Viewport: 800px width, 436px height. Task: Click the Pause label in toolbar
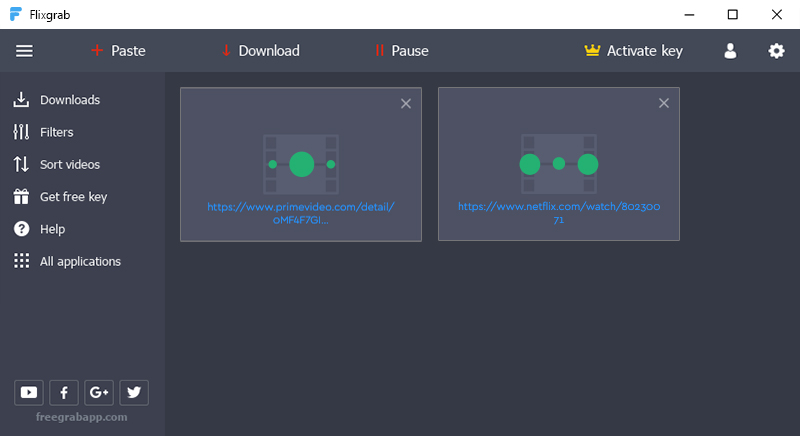tap(410, 50)
